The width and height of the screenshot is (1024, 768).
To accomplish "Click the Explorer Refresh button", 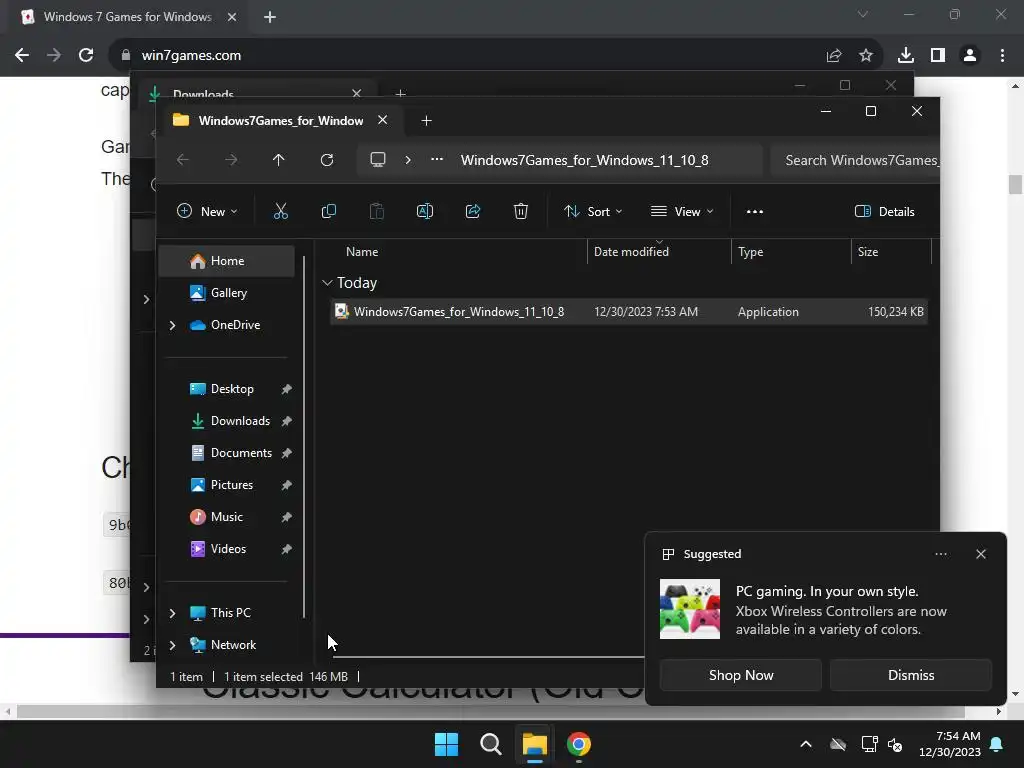I will coord(327,160).
